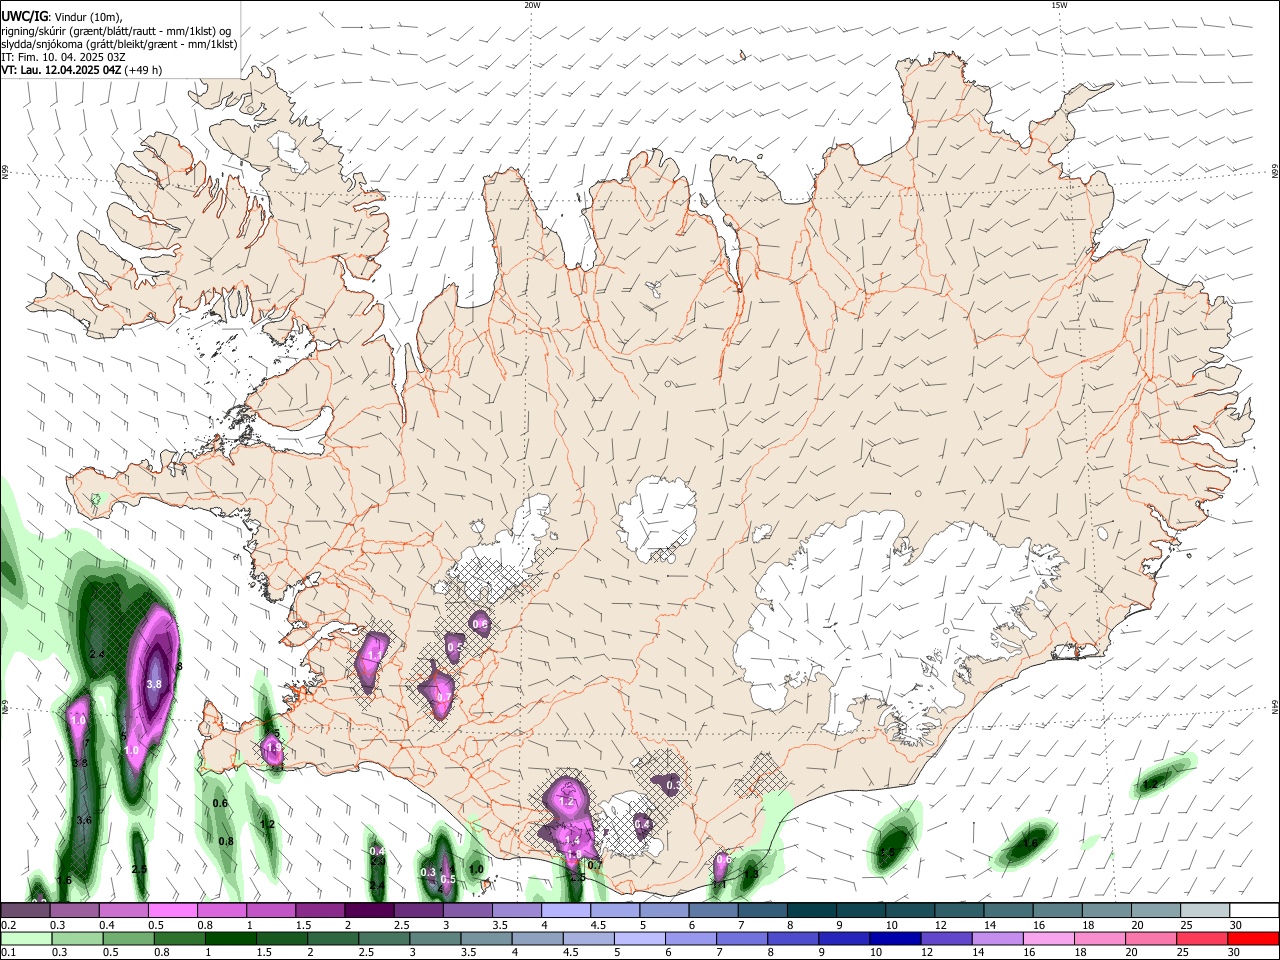Click the lower legend dark green swatch between 1 and 1.5
This screenshot has height=960, width=1280.
point(232,938)
